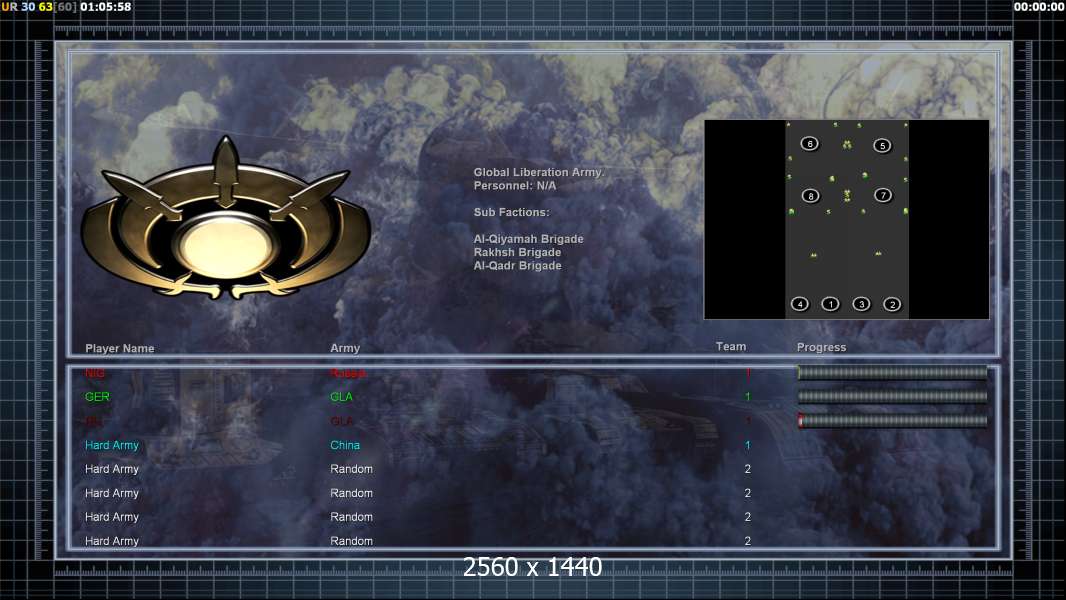This screenshot has height=600, width=1066.
Task: Click the NIG player name
Action: click(x=94, y=373)
